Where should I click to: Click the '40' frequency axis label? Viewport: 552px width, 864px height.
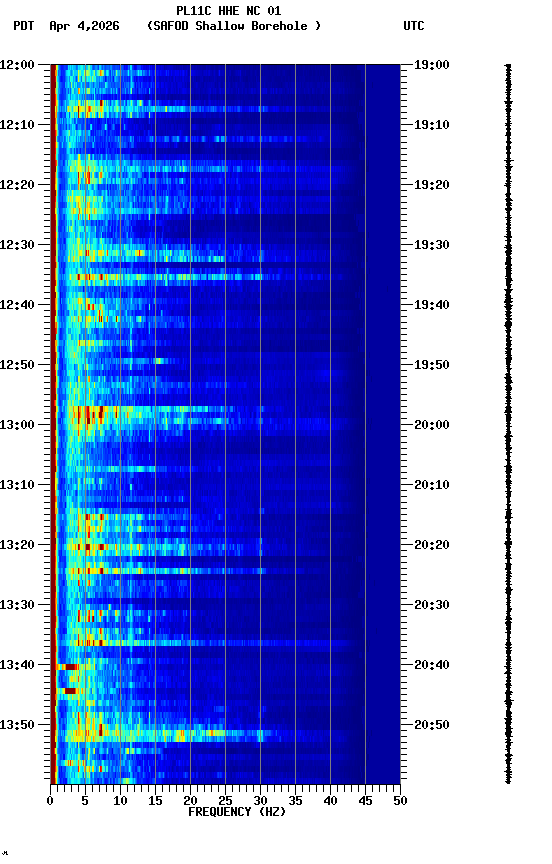(330, 801)
